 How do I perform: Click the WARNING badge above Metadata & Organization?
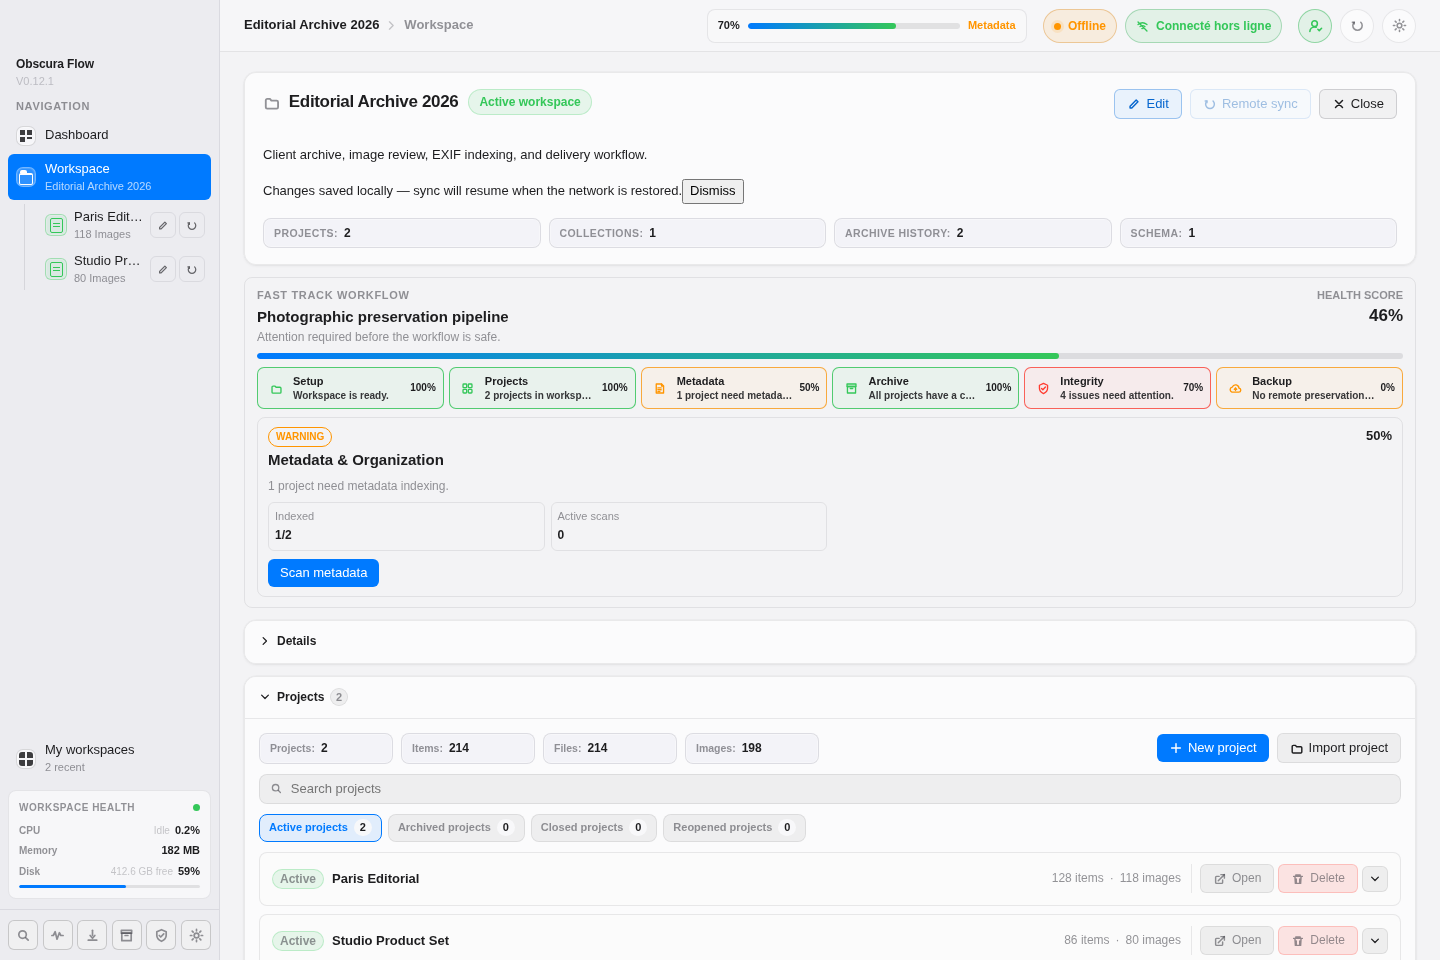pos(300,437)
